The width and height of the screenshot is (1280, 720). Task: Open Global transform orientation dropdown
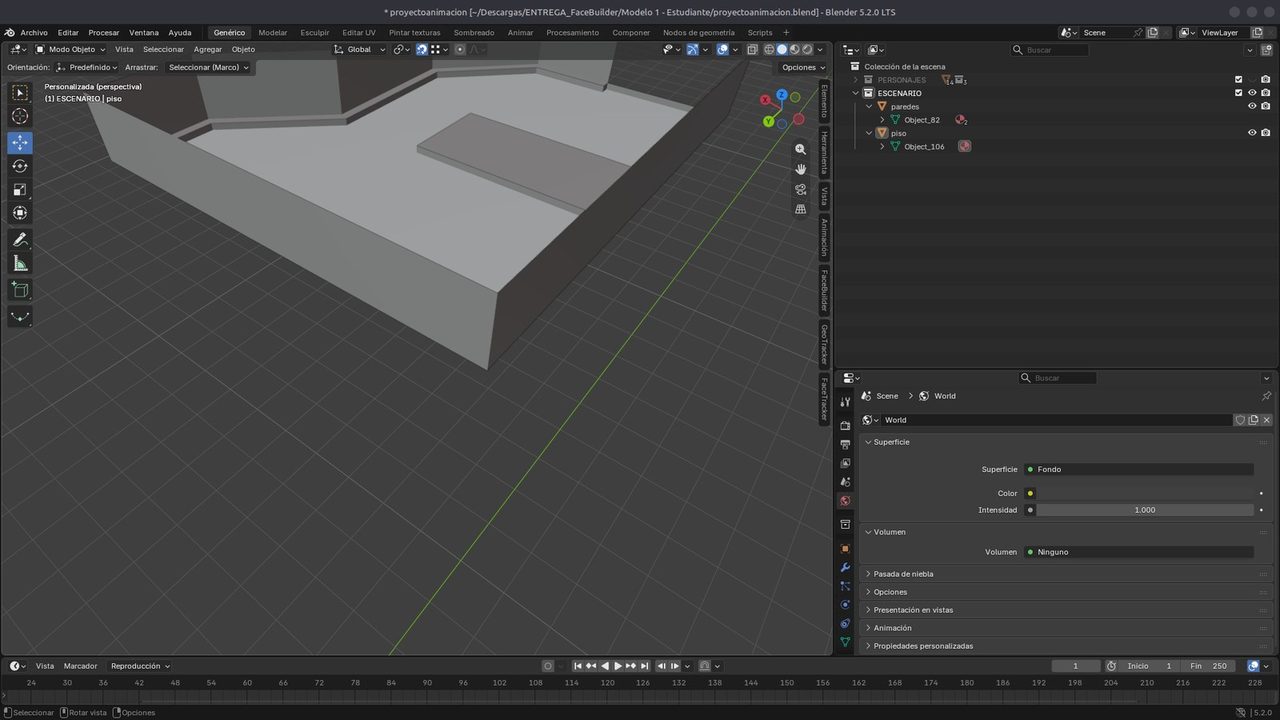point(359,49)
